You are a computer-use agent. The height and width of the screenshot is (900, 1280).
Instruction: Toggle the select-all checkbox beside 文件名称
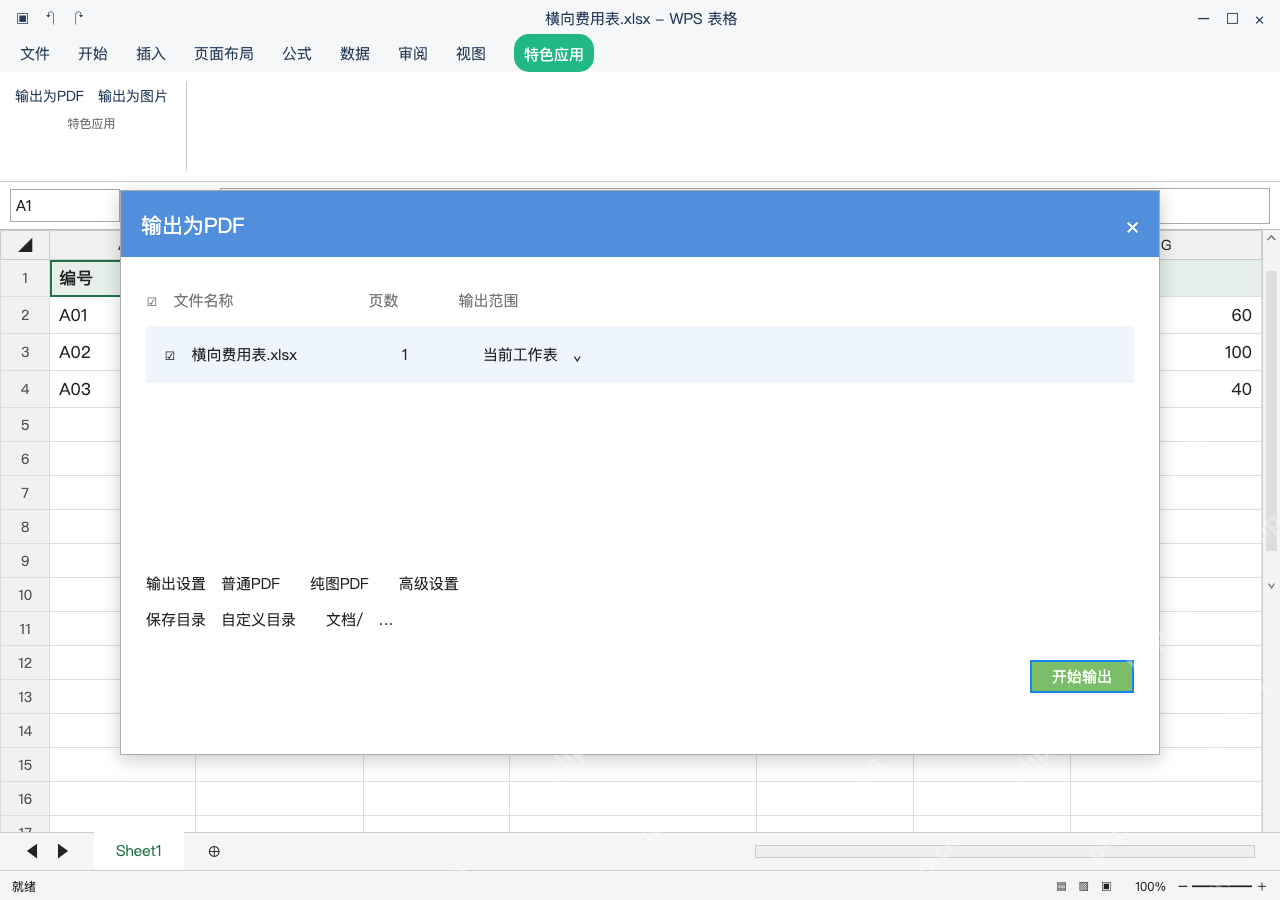click(152, 301)
